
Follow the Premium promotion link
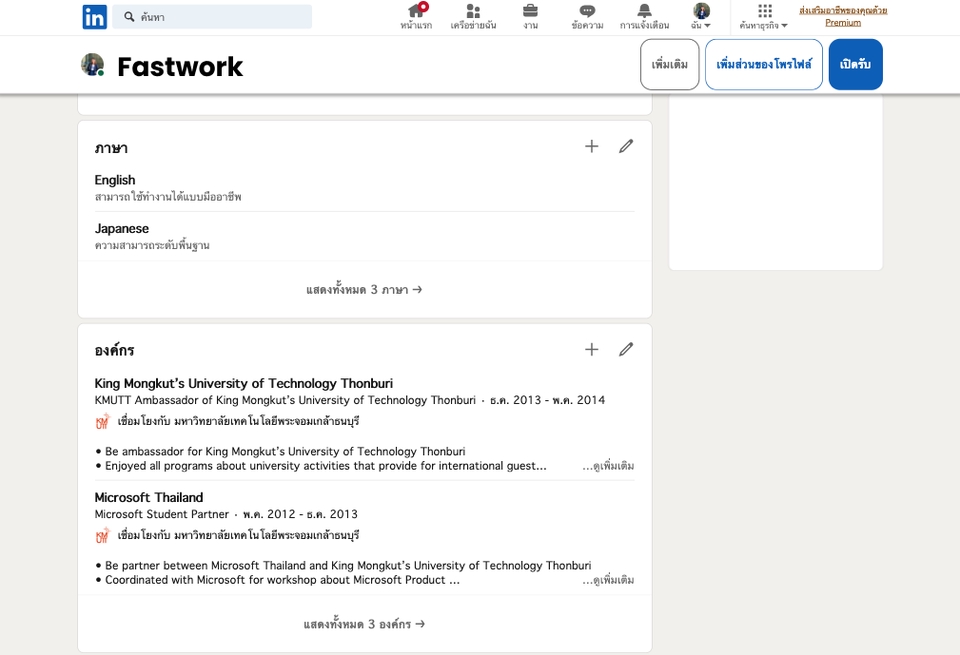click(x=843, y=17)
